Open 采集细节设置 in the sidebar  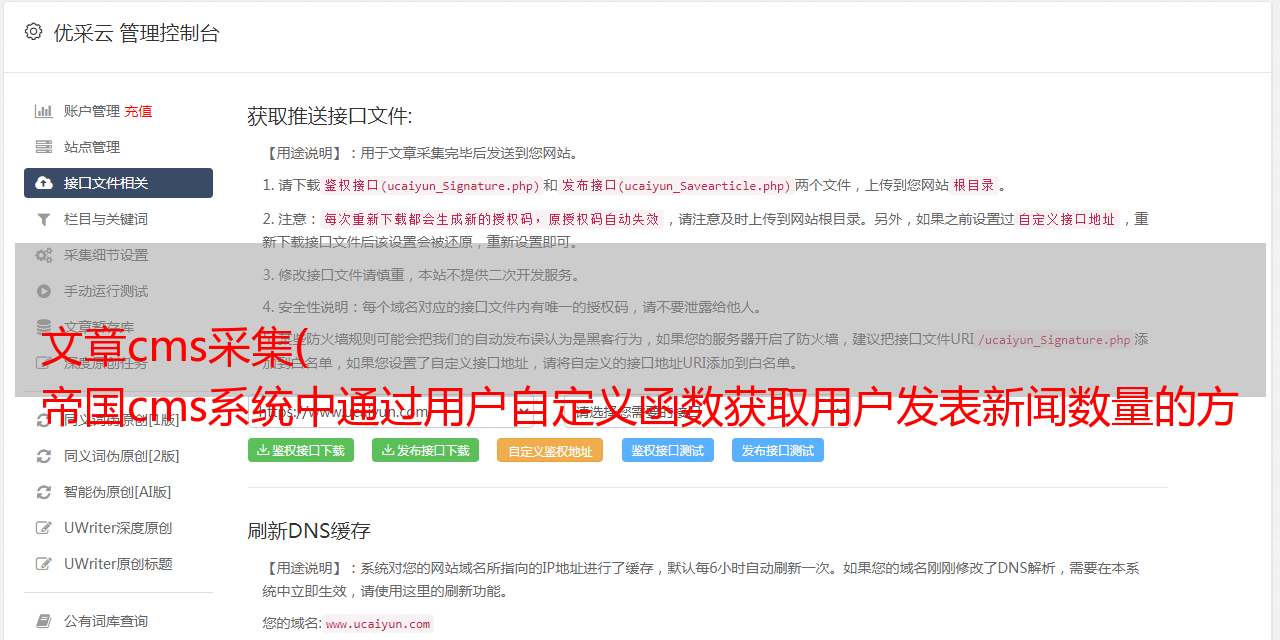click(x=106, y=255)
